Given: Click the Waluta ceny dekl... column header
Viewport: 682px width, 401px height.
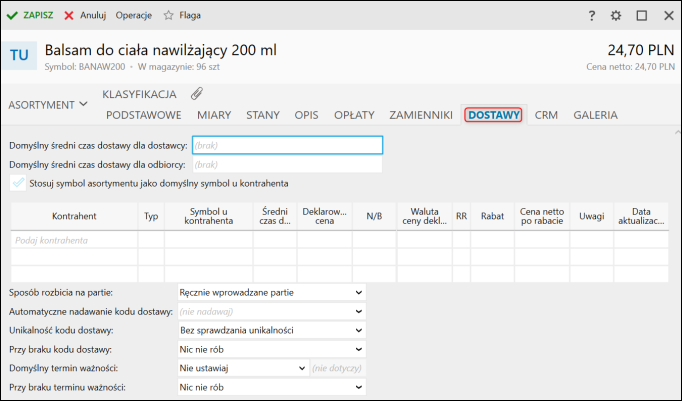Looking at the screenshot, I should pyautogui.click(x=425, y=216).
